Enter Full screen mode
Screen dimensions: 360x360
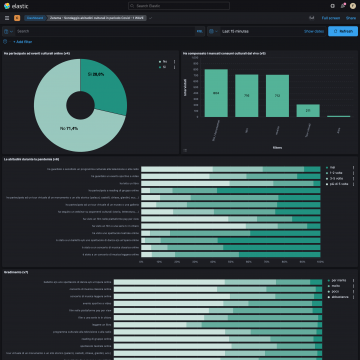tap(331, 18)
